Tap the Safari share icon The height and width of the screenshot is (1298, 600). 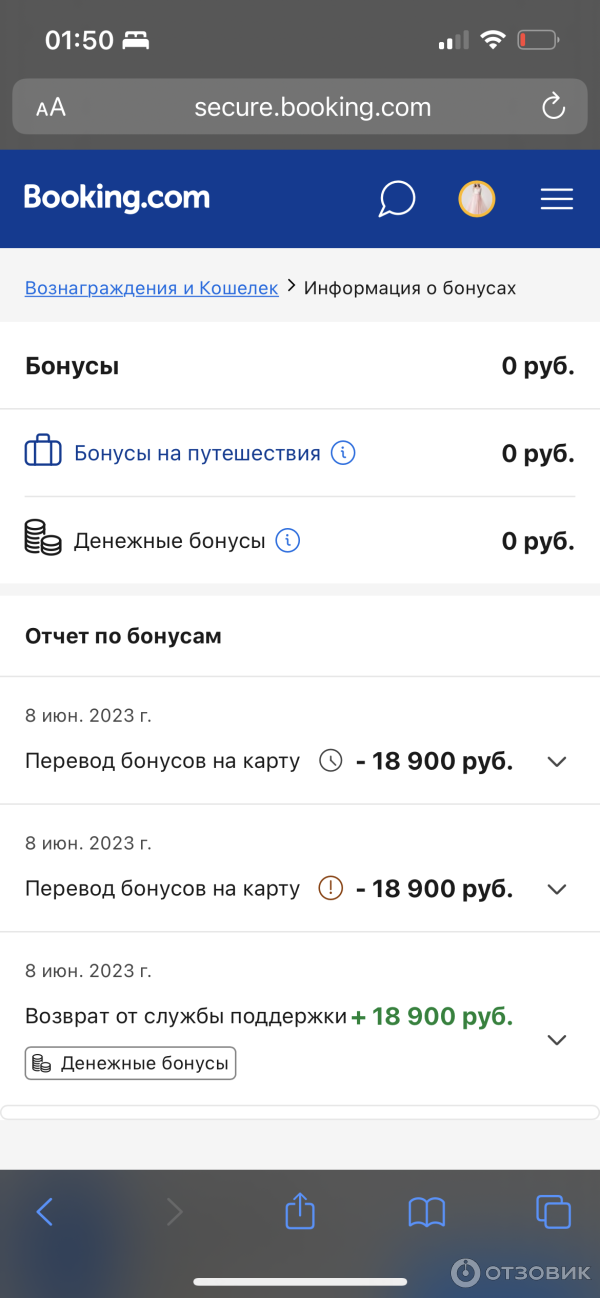point(300,1212)
